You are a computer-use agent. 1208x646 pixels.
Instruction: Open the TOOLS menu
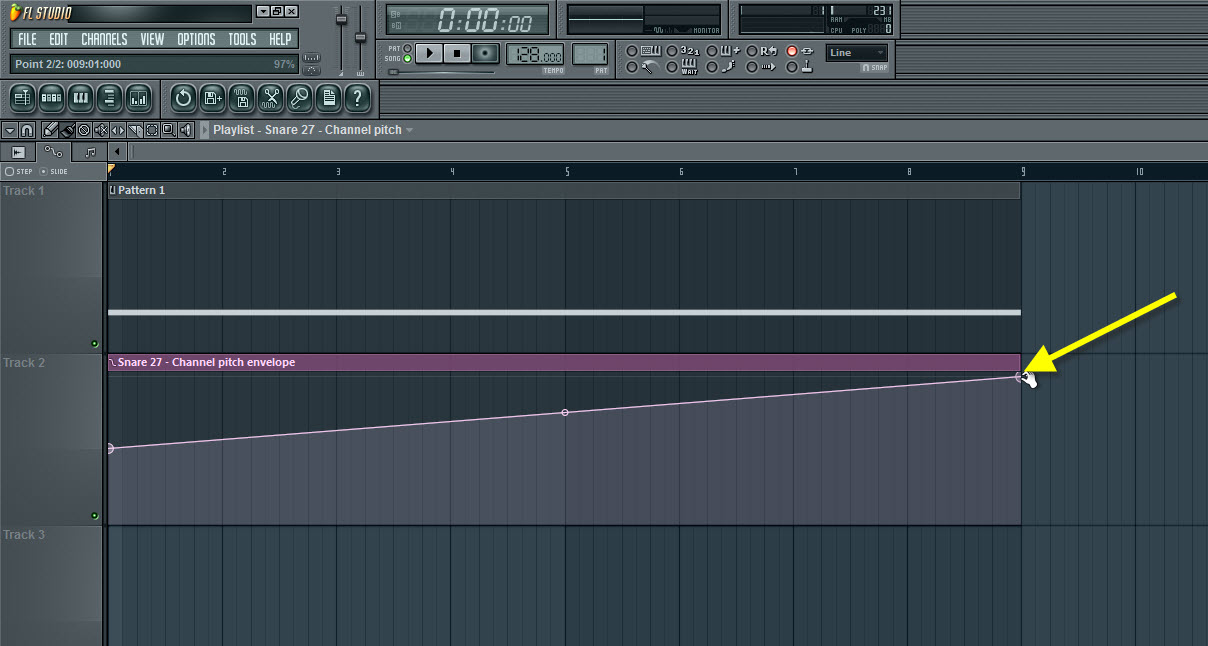click(242, 39)
